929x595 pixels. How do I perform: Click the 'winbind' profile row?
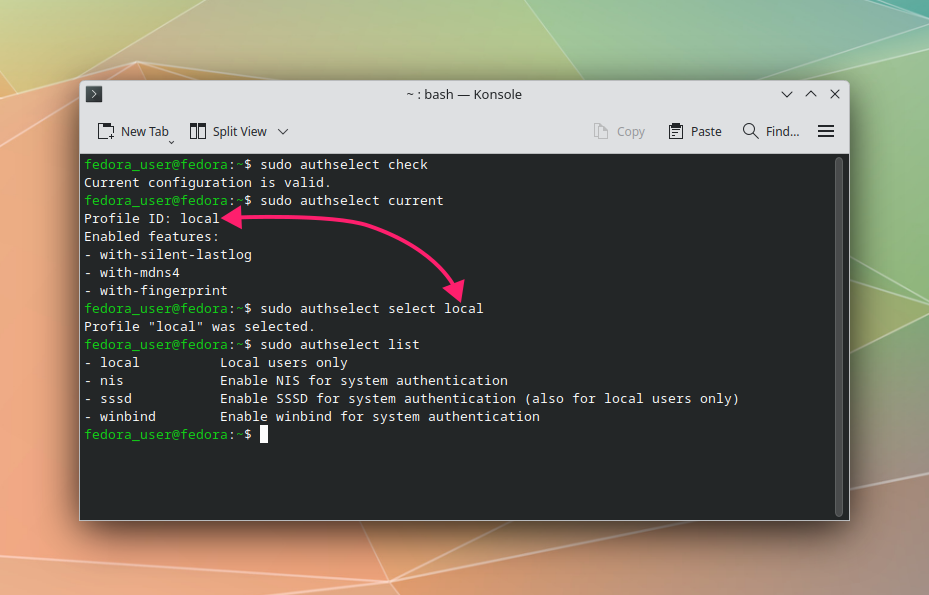pyautogui.click(x=312, y=417)
